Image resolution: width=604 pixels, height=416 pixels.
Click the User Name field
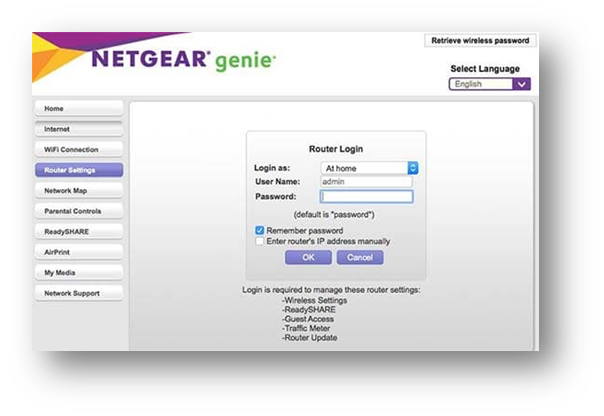point(366,181)
